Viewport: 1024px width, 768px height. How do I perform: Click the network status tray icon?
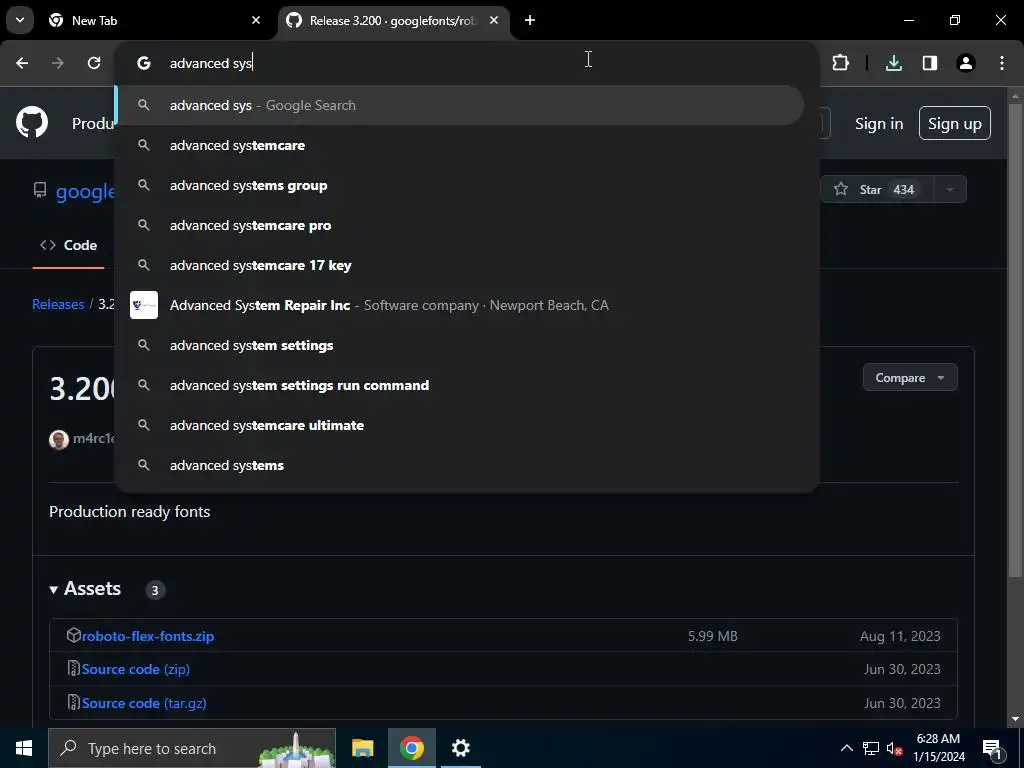(871, 748)
